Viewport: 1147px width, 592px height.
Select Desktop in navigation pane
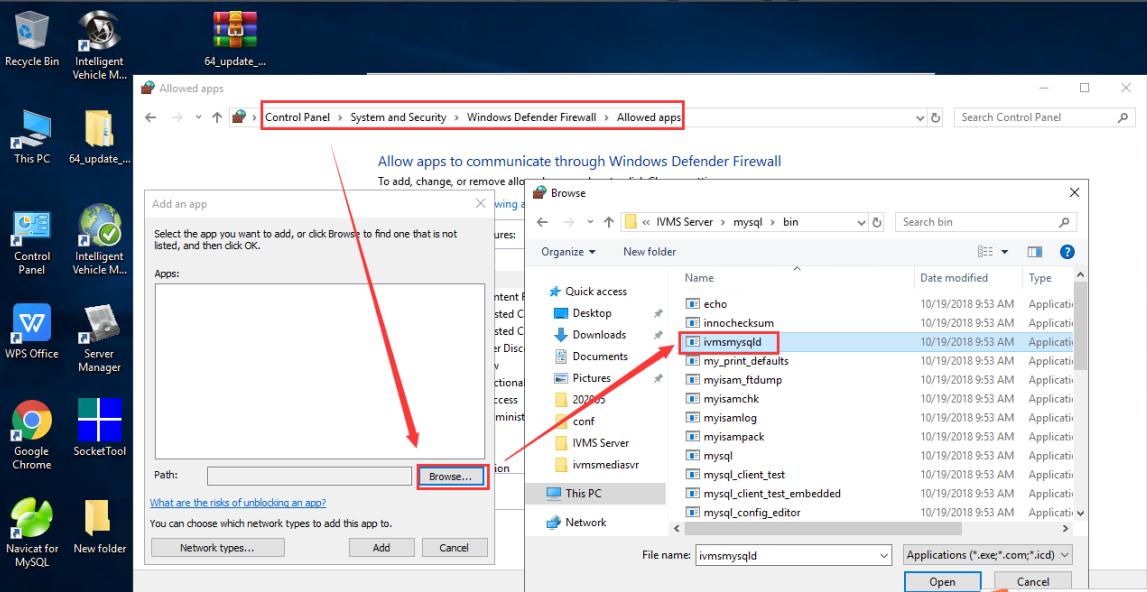[x=591, y=313]
